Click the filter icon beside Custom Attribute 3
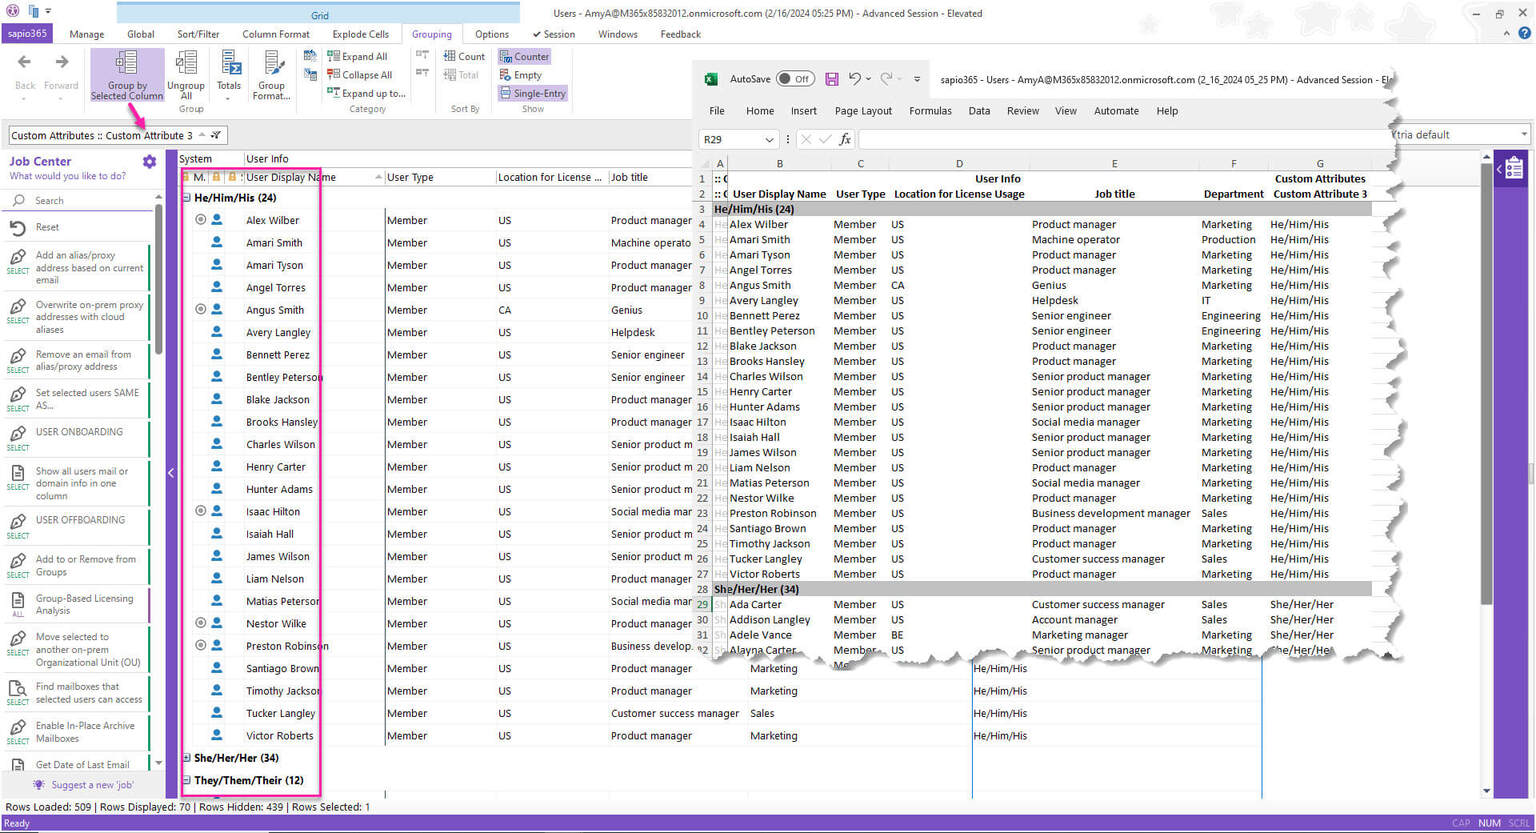The height and width of the screenshot is (833, 1536). tap(216, 135)
